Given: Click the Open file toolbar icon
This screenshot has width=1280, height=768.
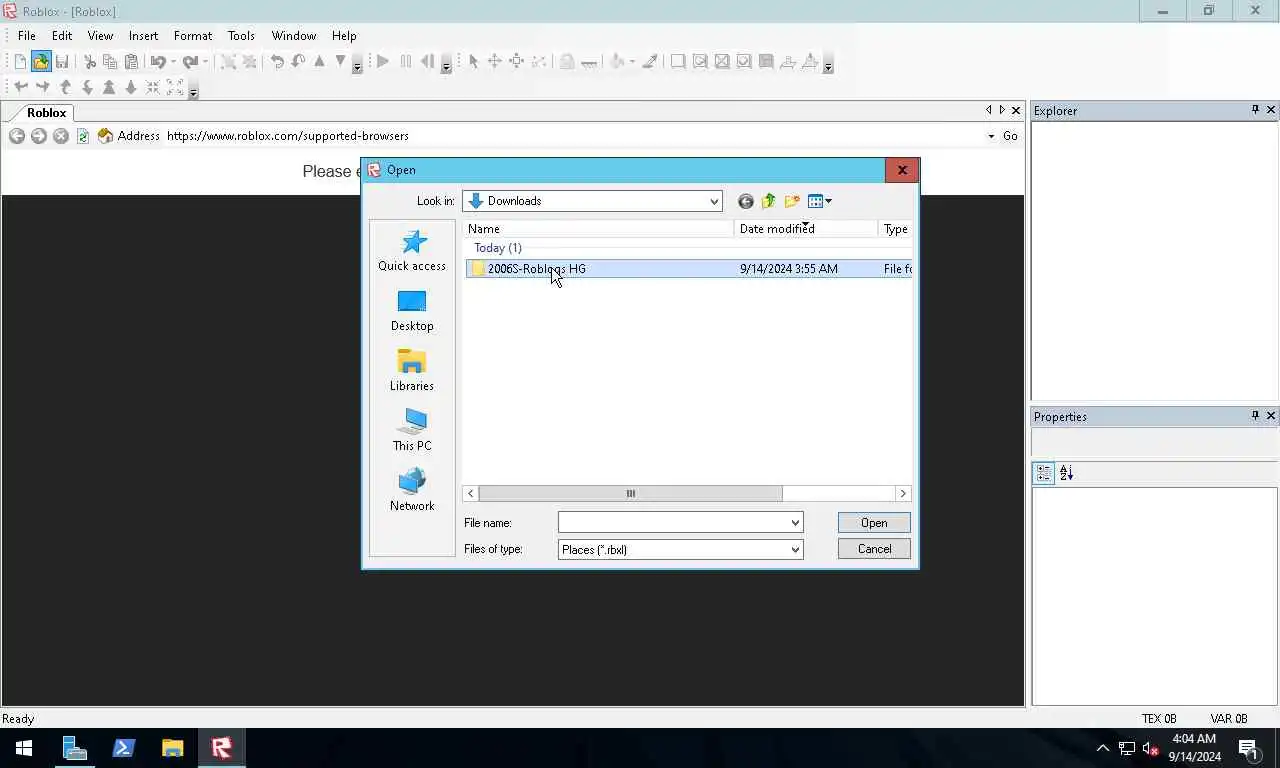Looking at the screenshot, I should (x=41, y=62).
